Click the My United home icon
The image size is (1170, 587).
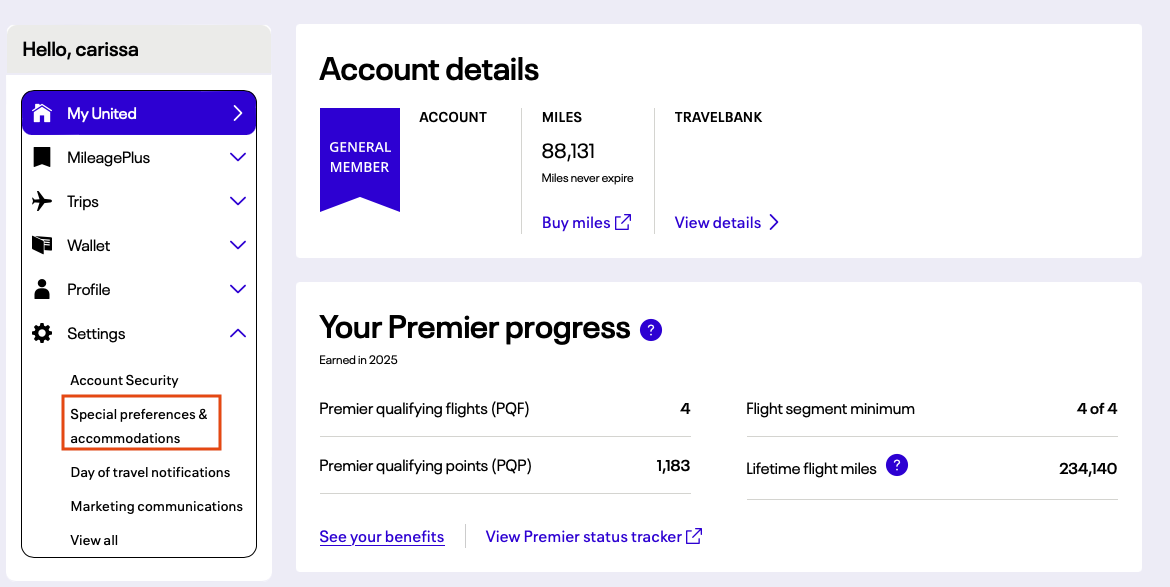click(42, 113)
